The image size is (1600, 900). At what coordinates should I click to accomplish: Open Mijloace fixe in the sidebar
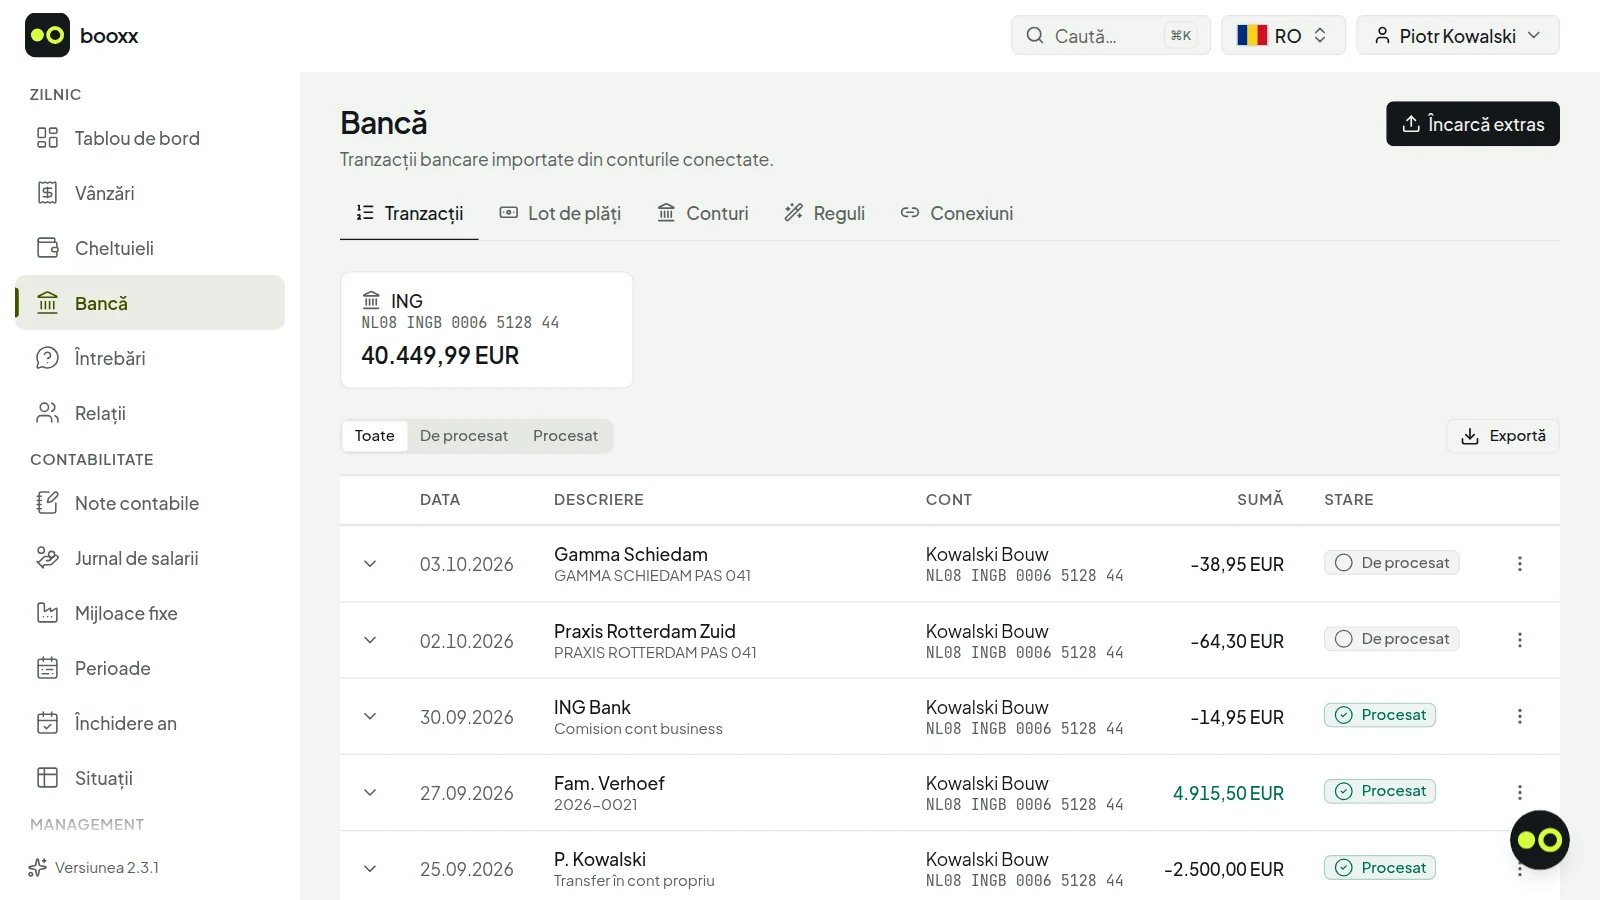(150, 613)
